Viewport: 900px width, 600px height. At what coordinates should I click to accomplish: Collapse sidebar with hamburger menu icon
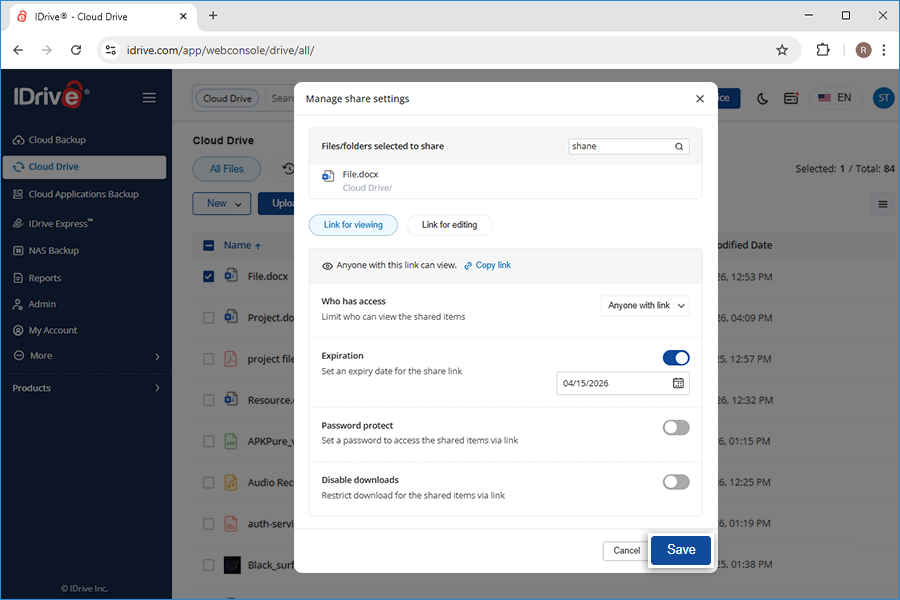coord(149,98)
